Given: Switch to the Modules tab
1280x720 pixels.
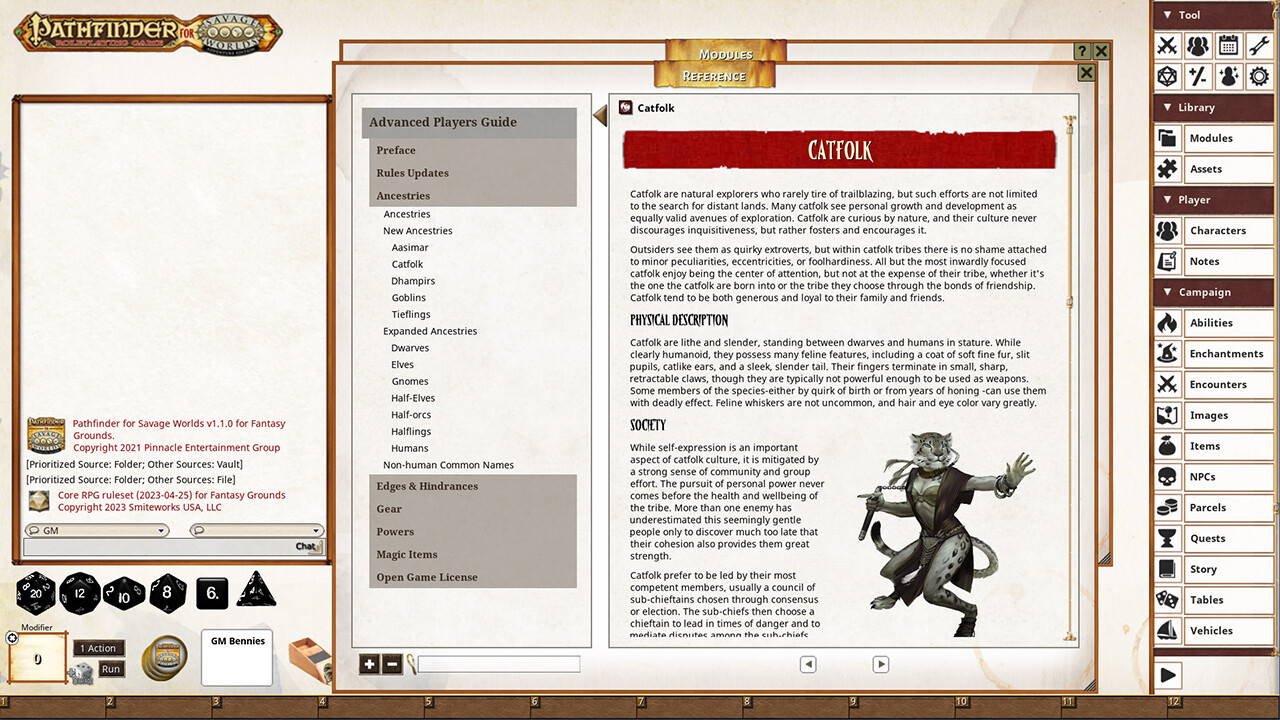Looking at the screenshot, I should click(725, 53).
